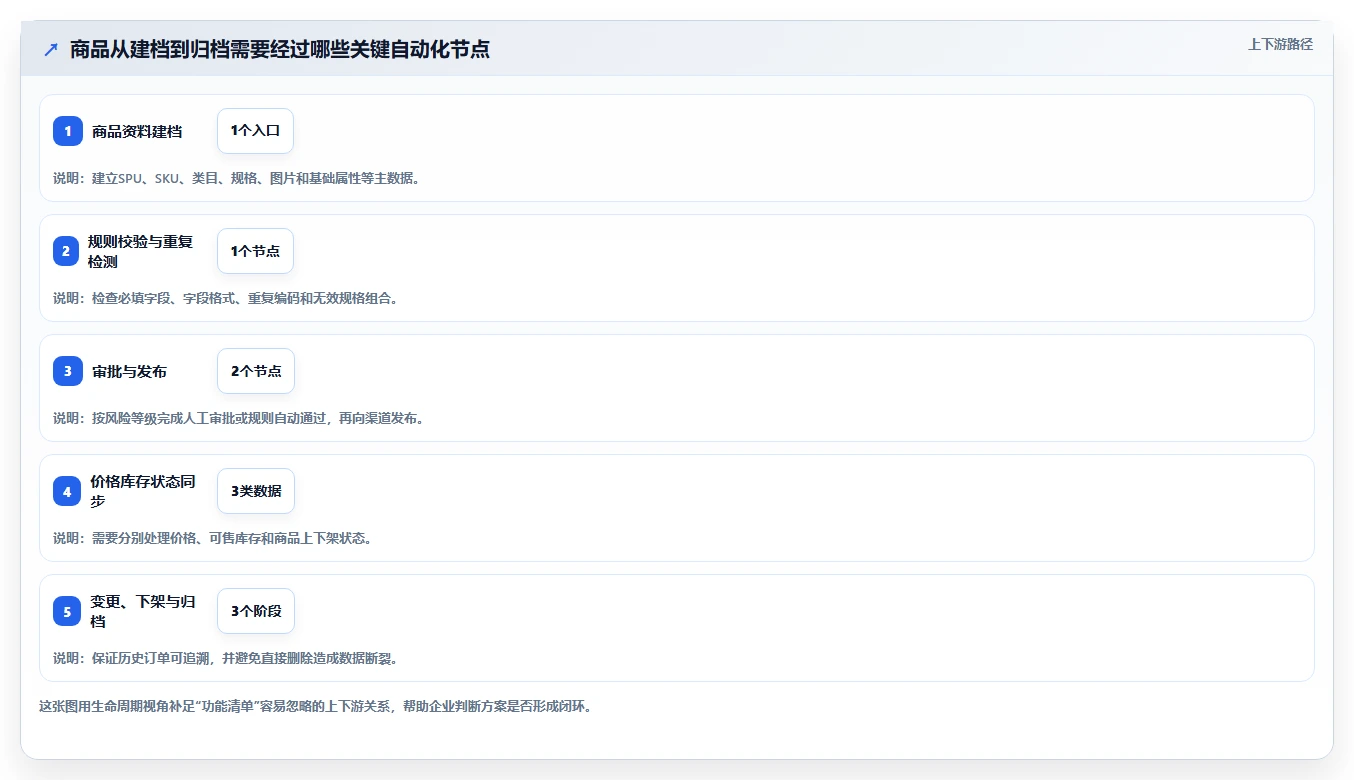Click the description about 保证历史订单可追溯
This screenshot has height=780, width=1354.
click(x=226, y=658)
